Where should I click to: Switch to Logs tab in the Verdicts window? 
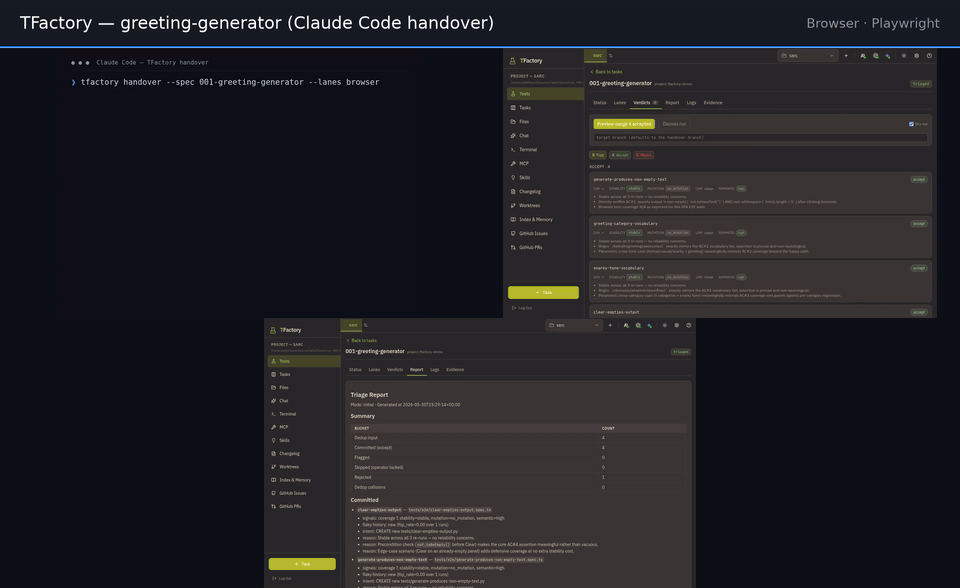click(691, 103)
